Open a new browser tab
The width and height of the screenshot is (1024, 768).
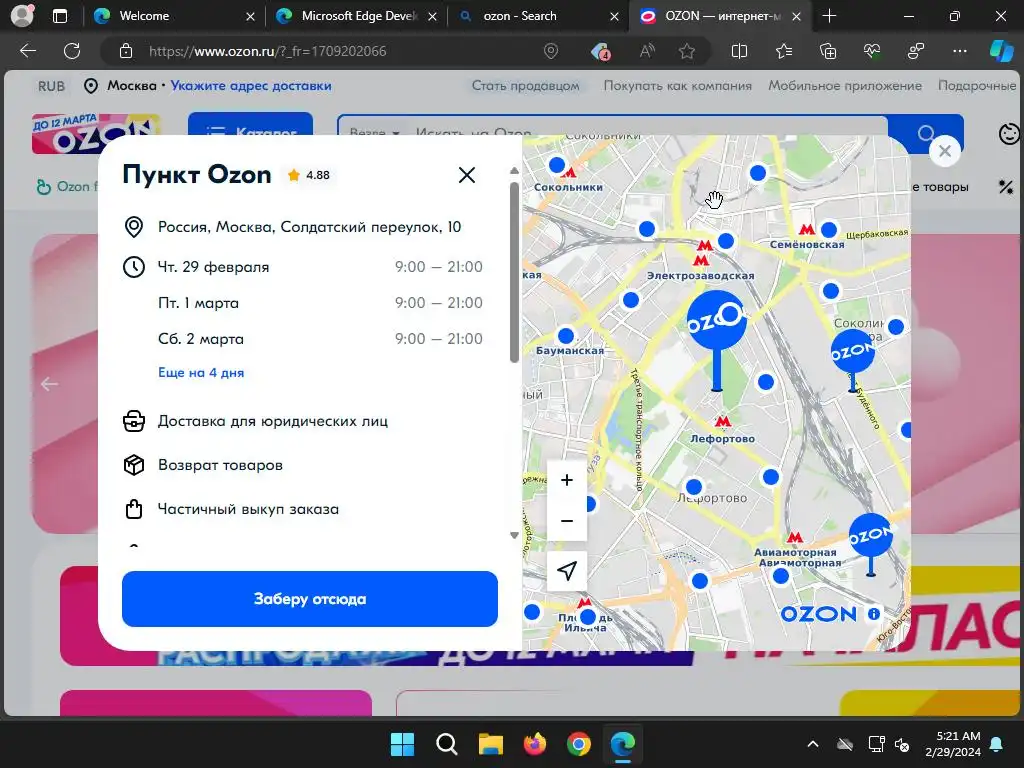pyautogui.click(x=829, y=16)
